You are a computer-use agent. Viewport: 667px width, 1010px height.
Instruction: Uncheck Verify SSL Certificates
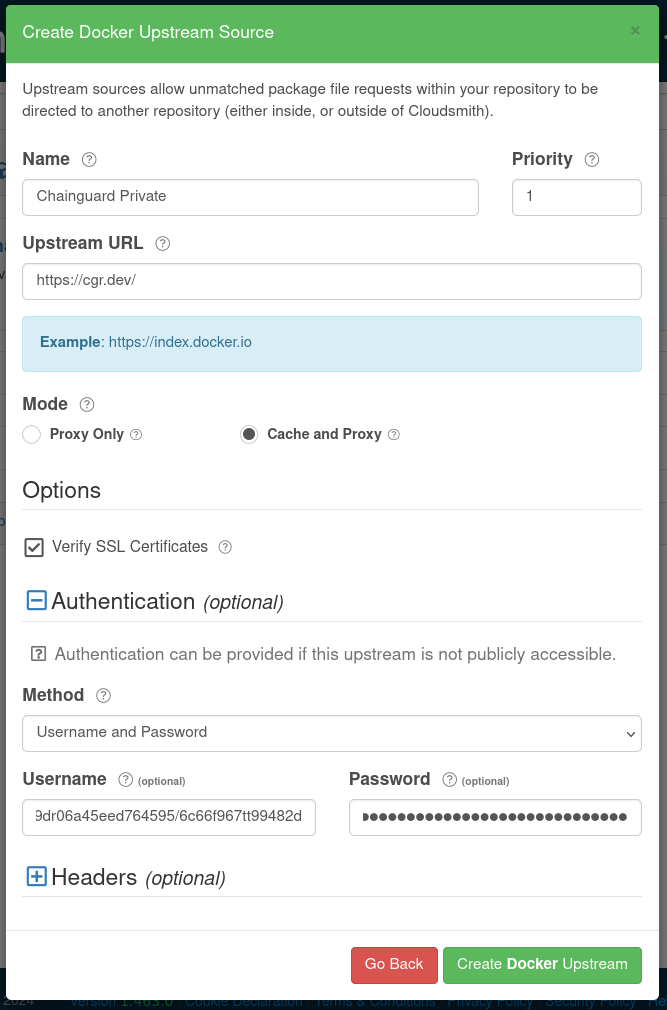click(35, 546)
